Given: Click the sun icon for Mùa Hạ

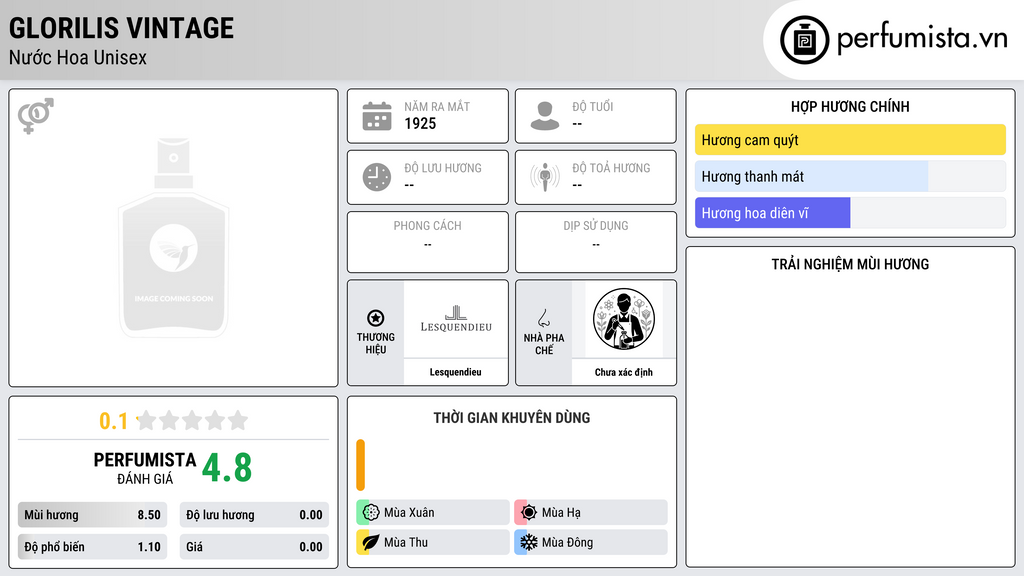Looking at the screenshot, I should [x=529, y=513].
